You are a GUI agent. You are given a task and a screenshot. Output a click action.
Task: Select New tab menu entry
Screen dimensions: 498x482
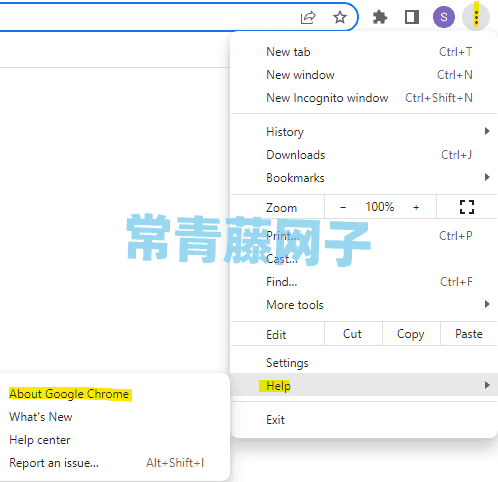pos(364,52)
